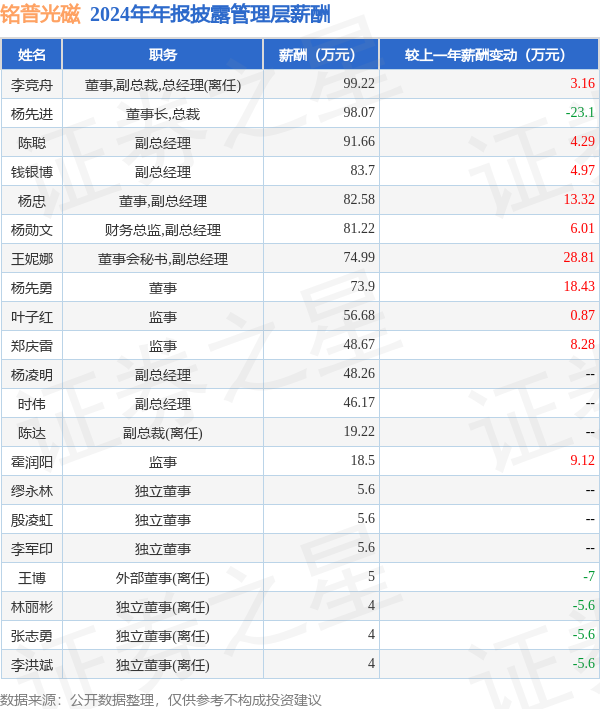600x709 pixels.
Task: Click the change value 18.43
Action: (x=579, y=286)
